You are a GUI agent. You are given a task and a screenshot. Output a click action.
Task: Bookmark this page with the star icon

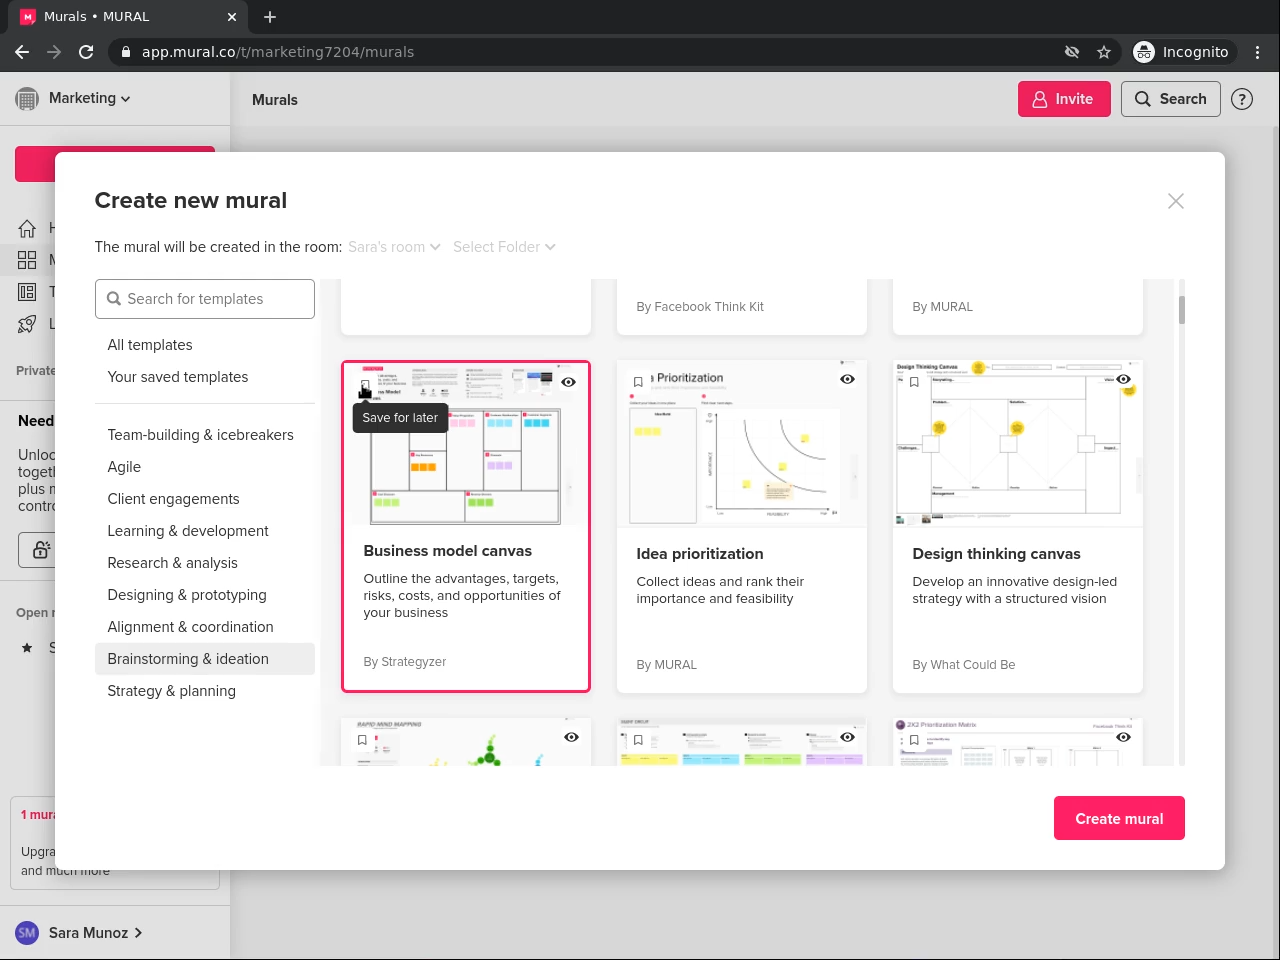click(x=1104, y=52)
